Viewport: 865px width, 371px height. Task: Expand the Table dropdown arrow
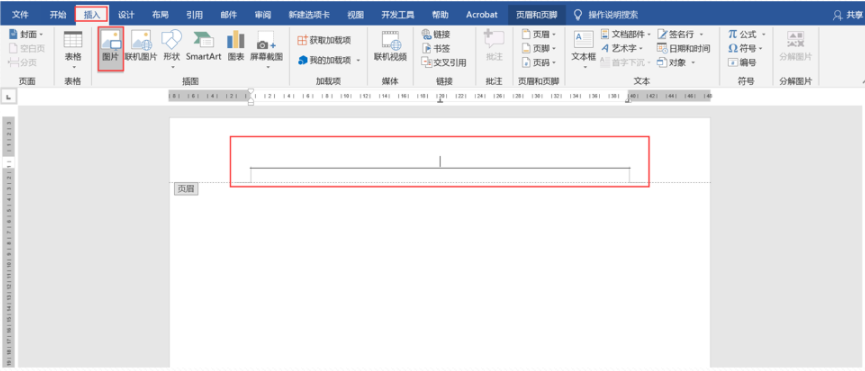(x=73, y=67)
